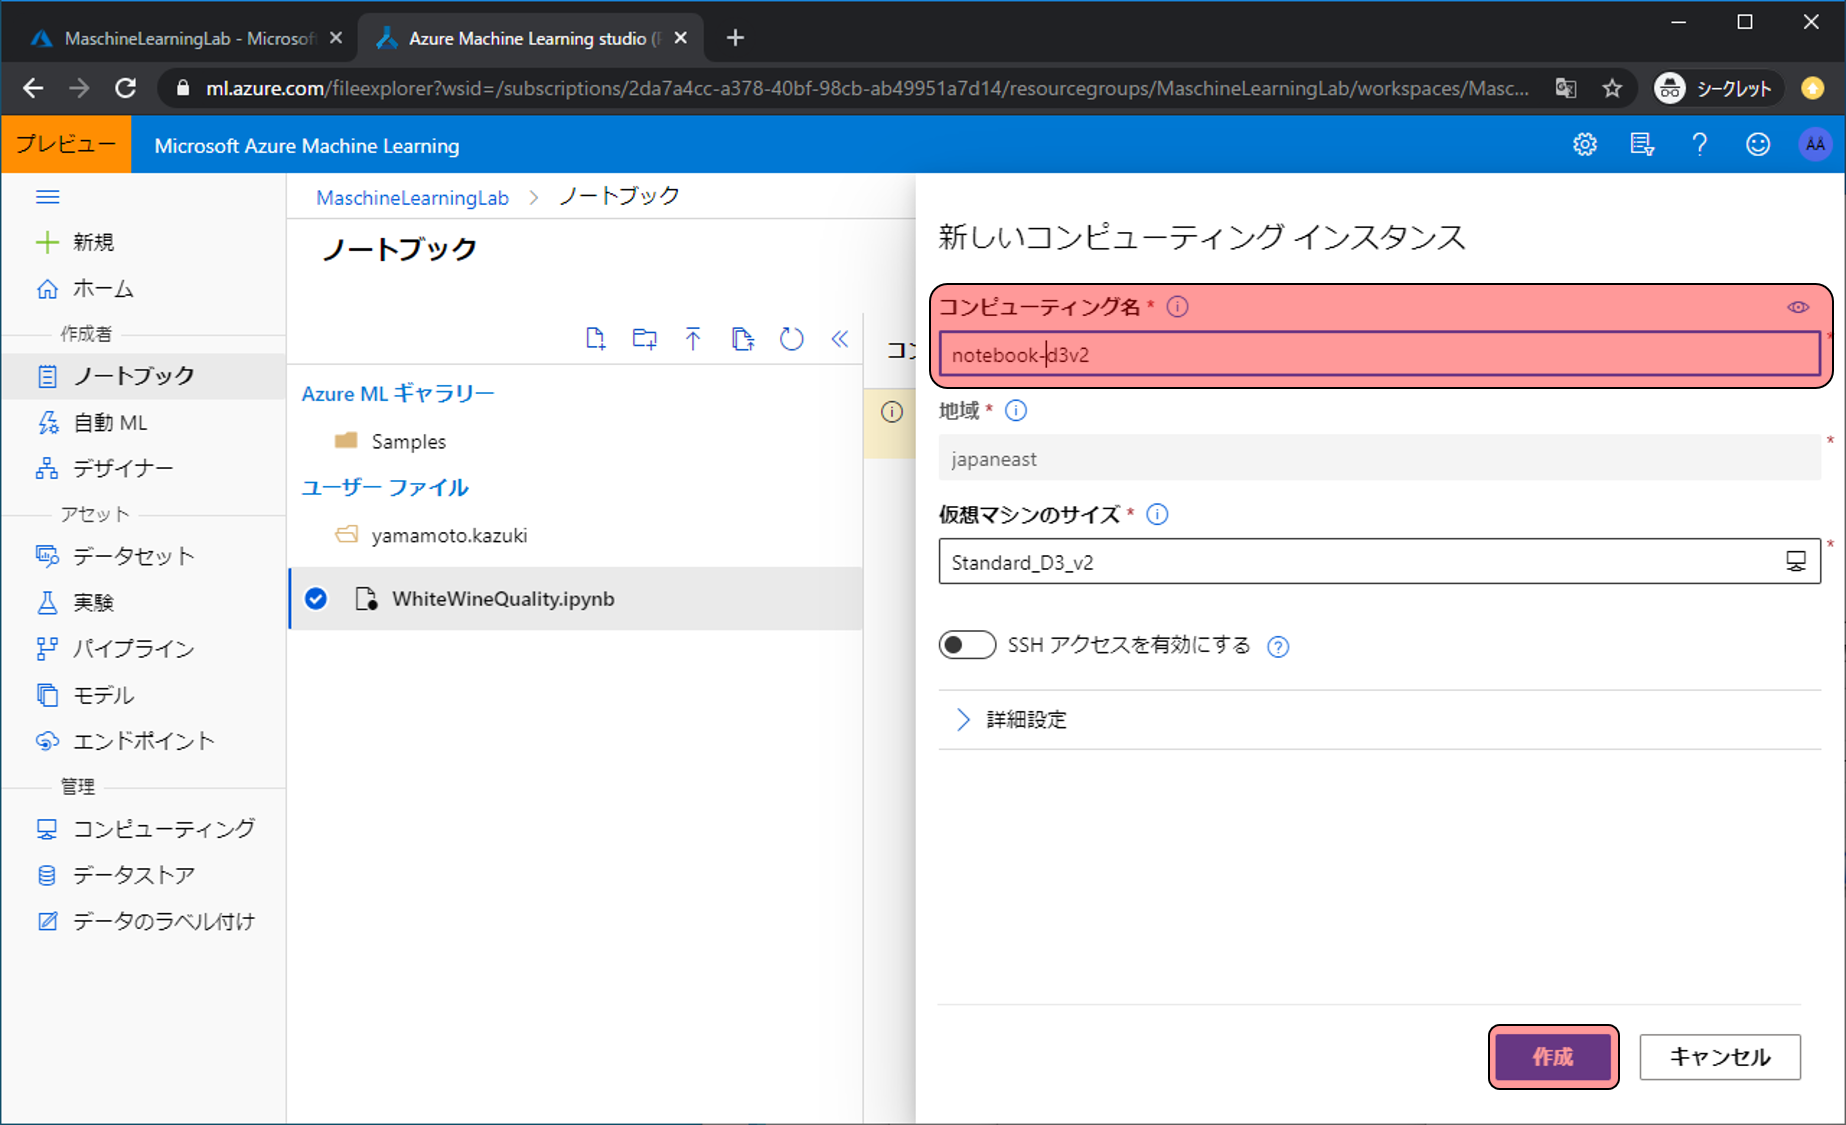Open 自動 ML in the left navigation

tap(110, 423)
